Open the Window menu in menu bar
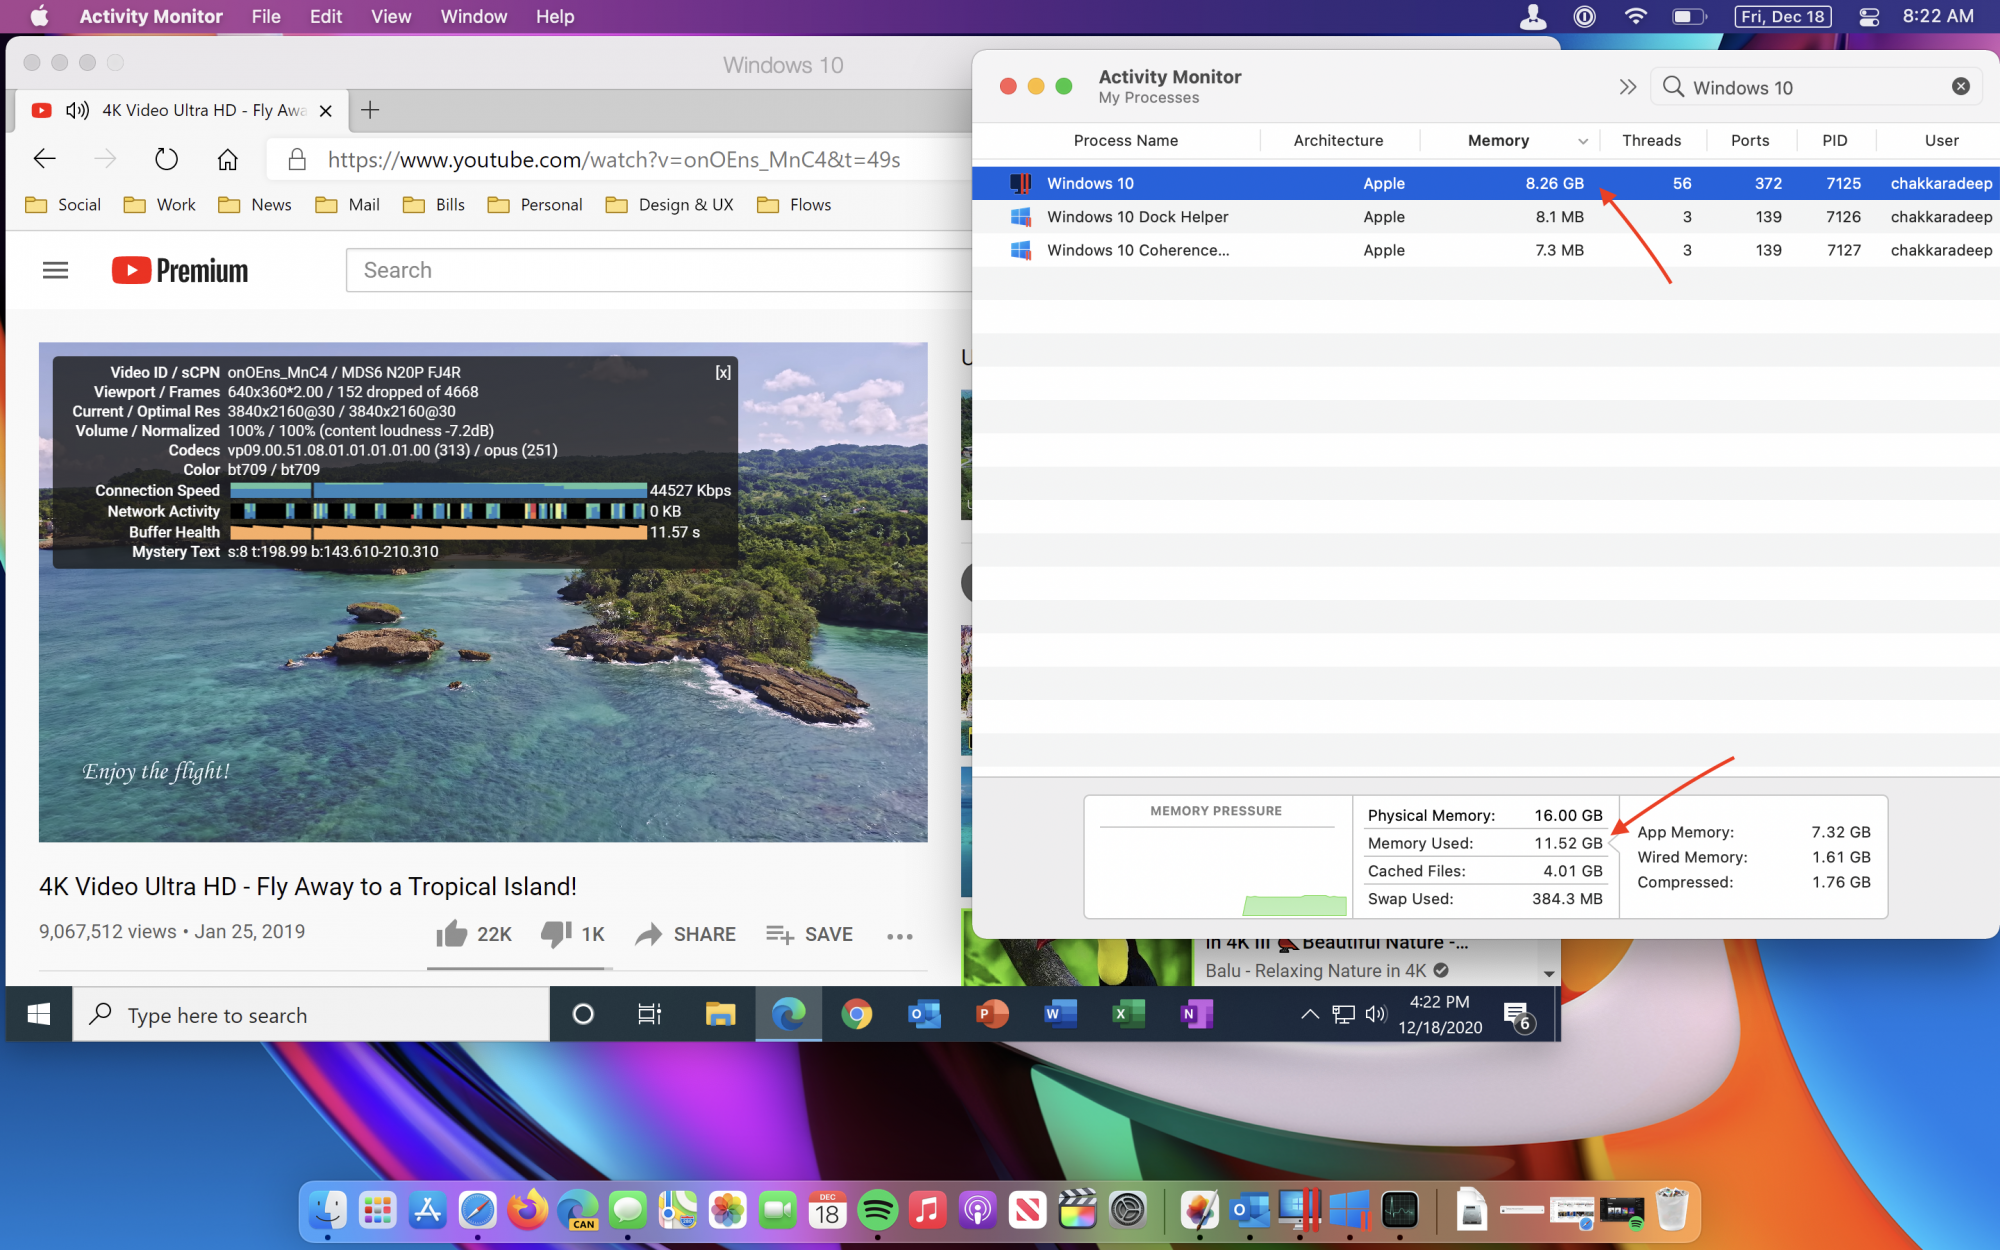Image resolution: width=2000 pixels, height=1250 pixels. (473, 16)
